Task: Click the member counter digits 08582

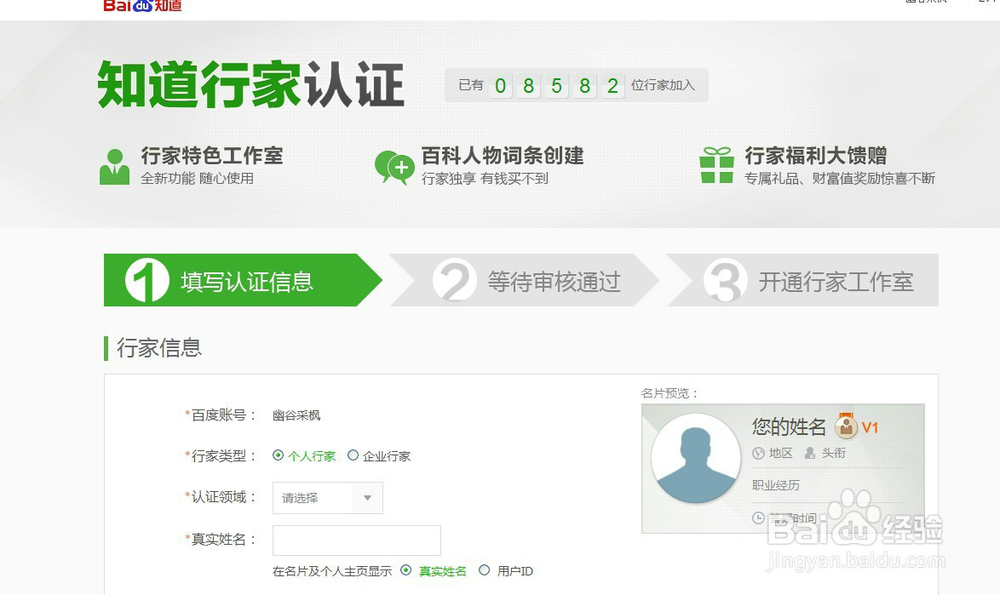Action: tap(556, 85)
